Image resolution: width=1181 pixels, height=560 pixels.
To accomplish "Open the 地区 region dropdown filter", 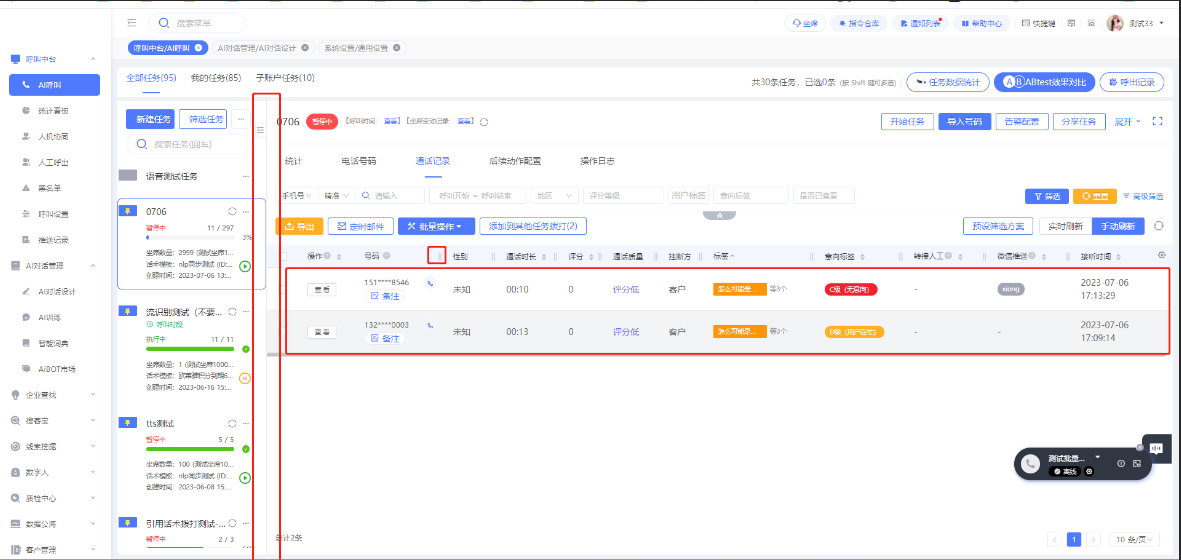I will 555,196.
